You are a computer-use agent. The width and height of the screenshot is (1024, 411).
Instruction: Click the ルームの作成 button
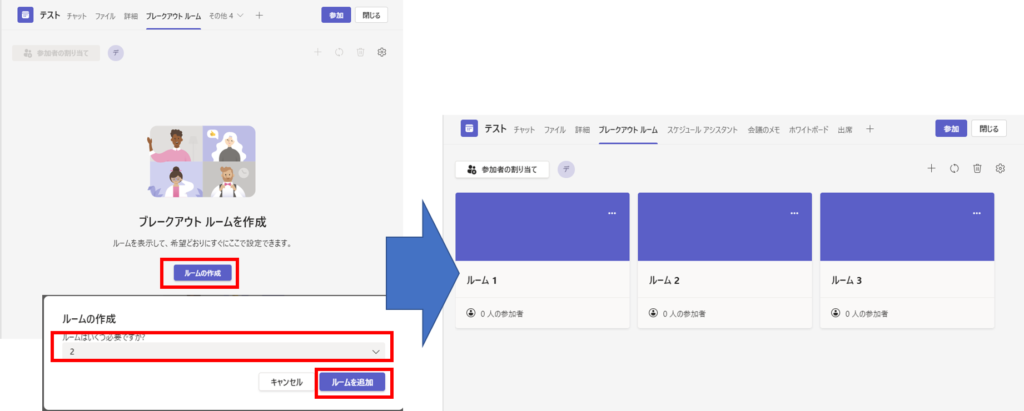(203, 272)
